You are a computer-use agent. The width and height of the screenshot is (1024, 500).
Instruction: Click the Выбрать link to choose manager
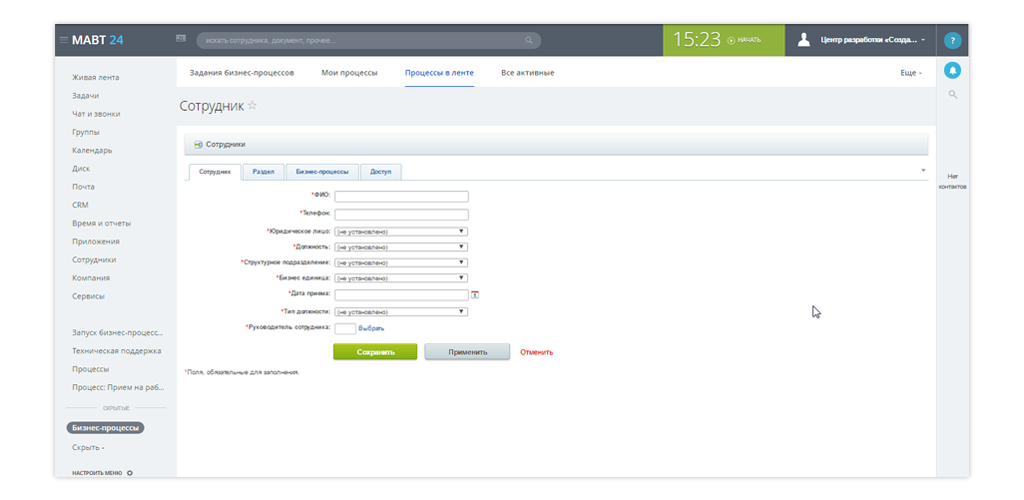pos(371,328)
